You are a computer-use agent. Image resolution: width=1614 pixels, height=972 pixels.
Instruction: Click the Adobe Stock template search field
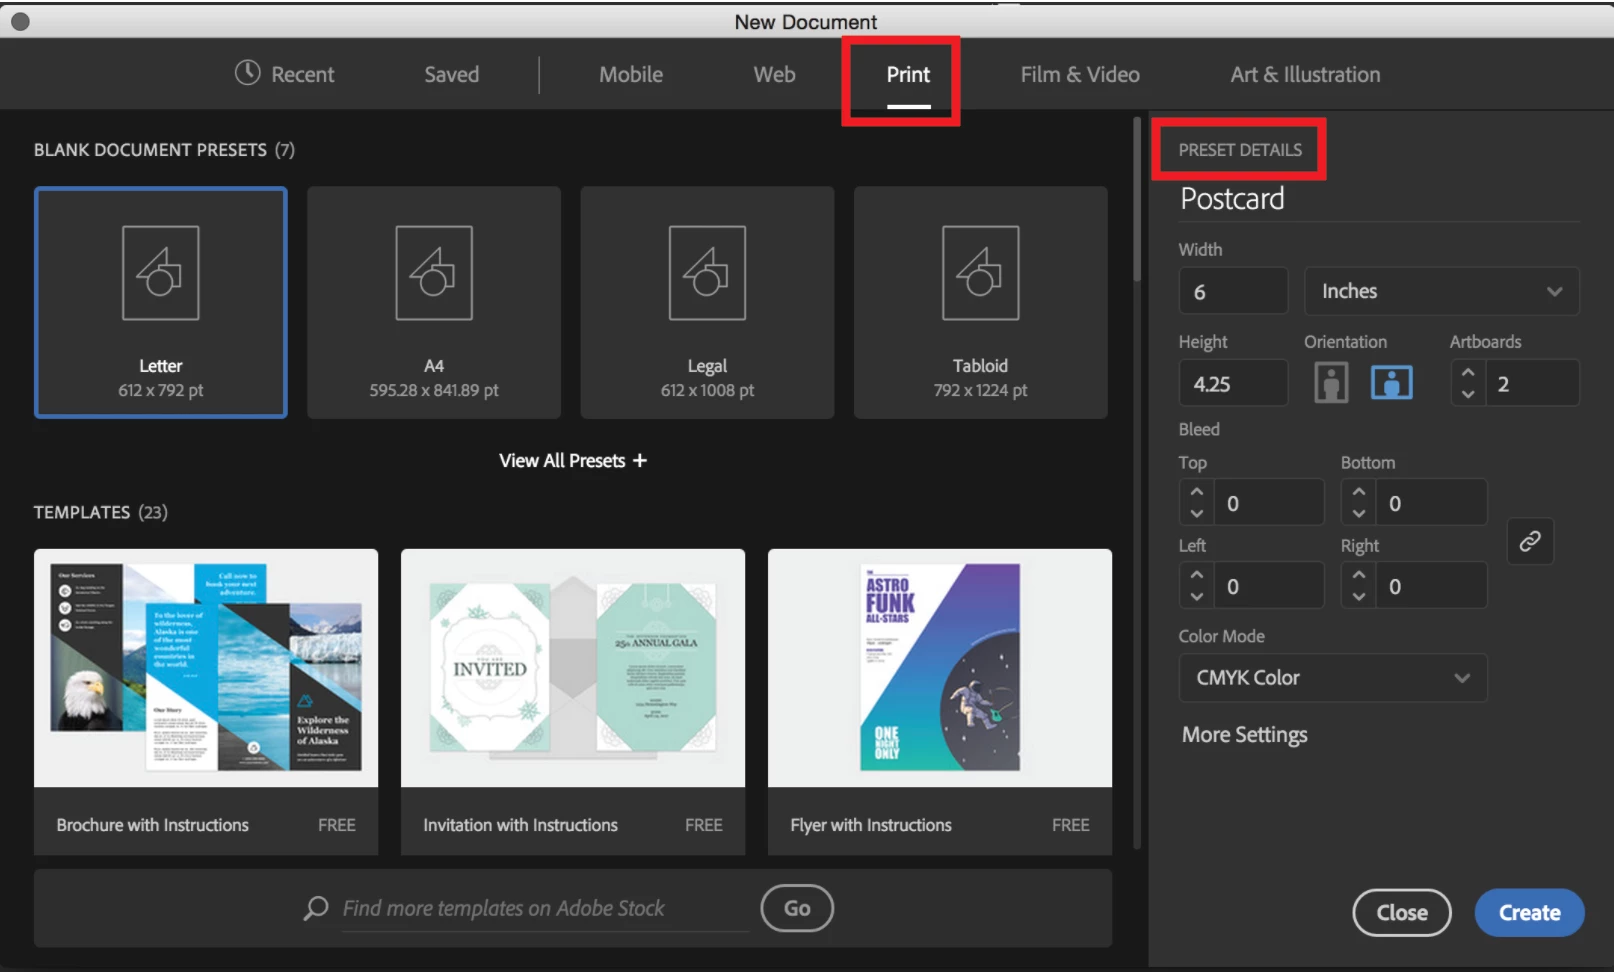click(x=545, y=908)
